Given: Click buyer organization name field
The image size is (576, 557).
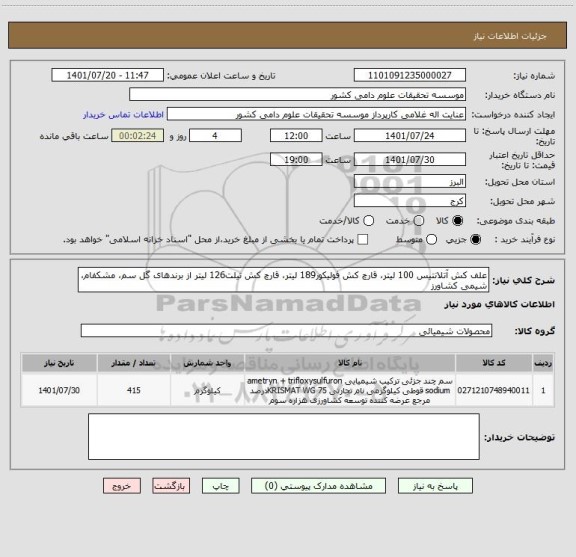Looking at the screenshot, I should click(x=298, y=95).
